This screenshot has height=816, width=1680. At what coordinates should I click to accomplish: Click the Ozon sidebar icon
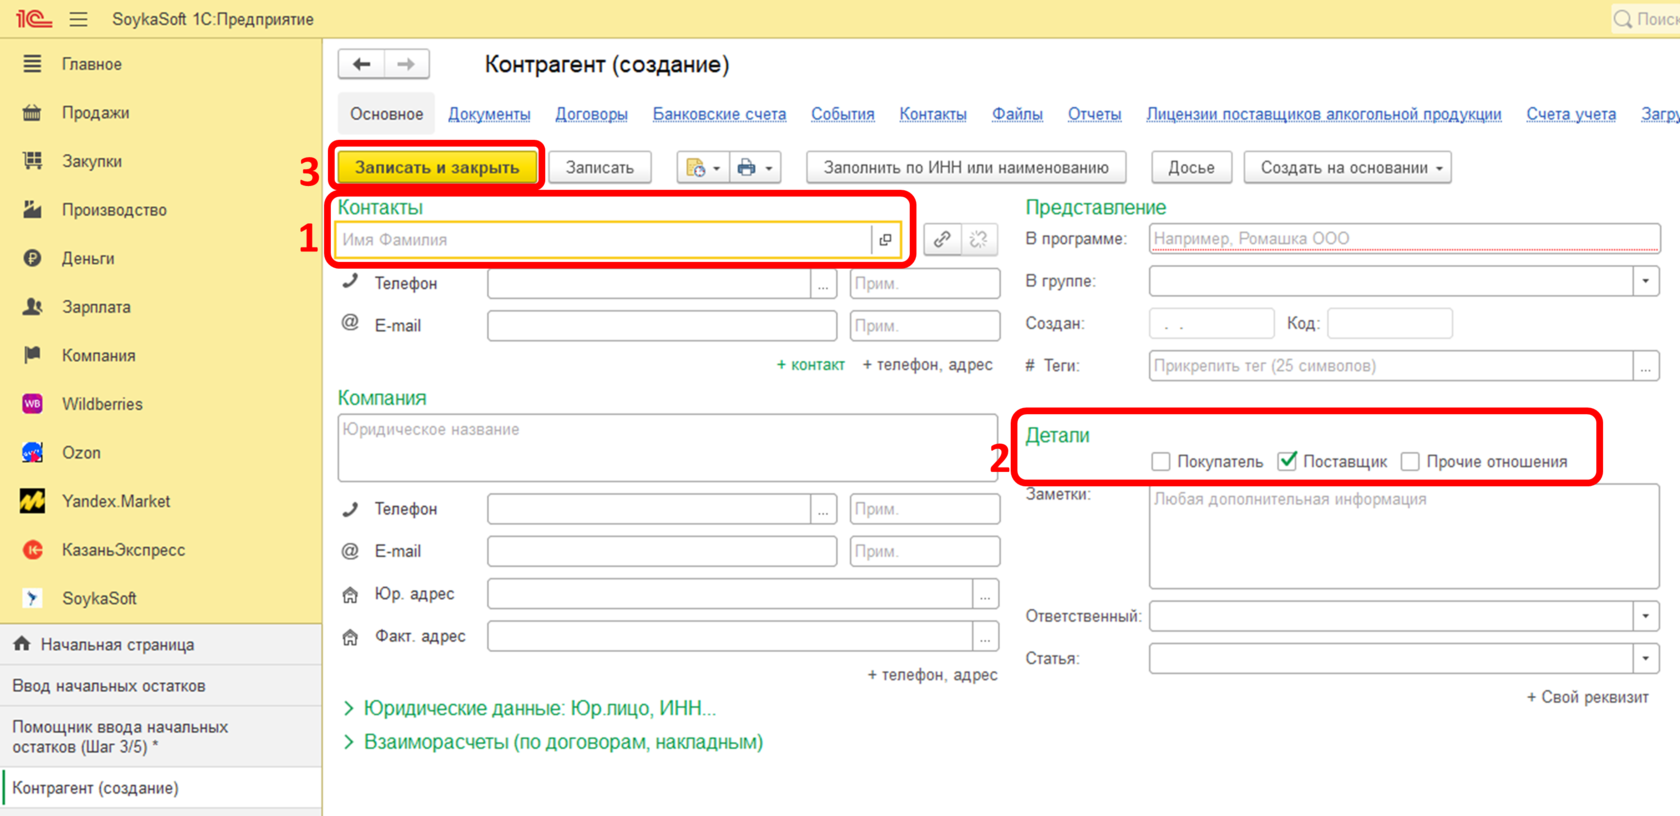(x=32, y=453)
